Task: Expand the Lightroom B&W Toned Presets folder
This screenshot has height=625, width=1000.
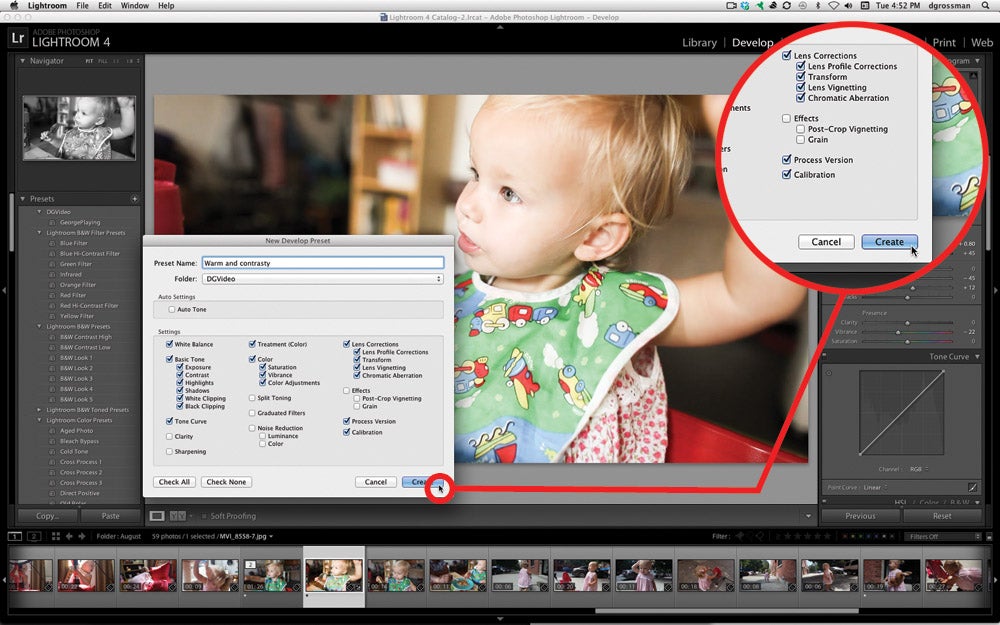Action: 40,410
